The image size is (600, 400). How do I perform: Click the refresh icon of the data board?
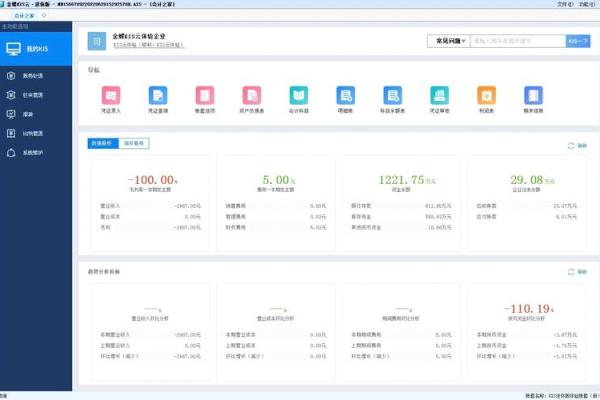[571, 145]
